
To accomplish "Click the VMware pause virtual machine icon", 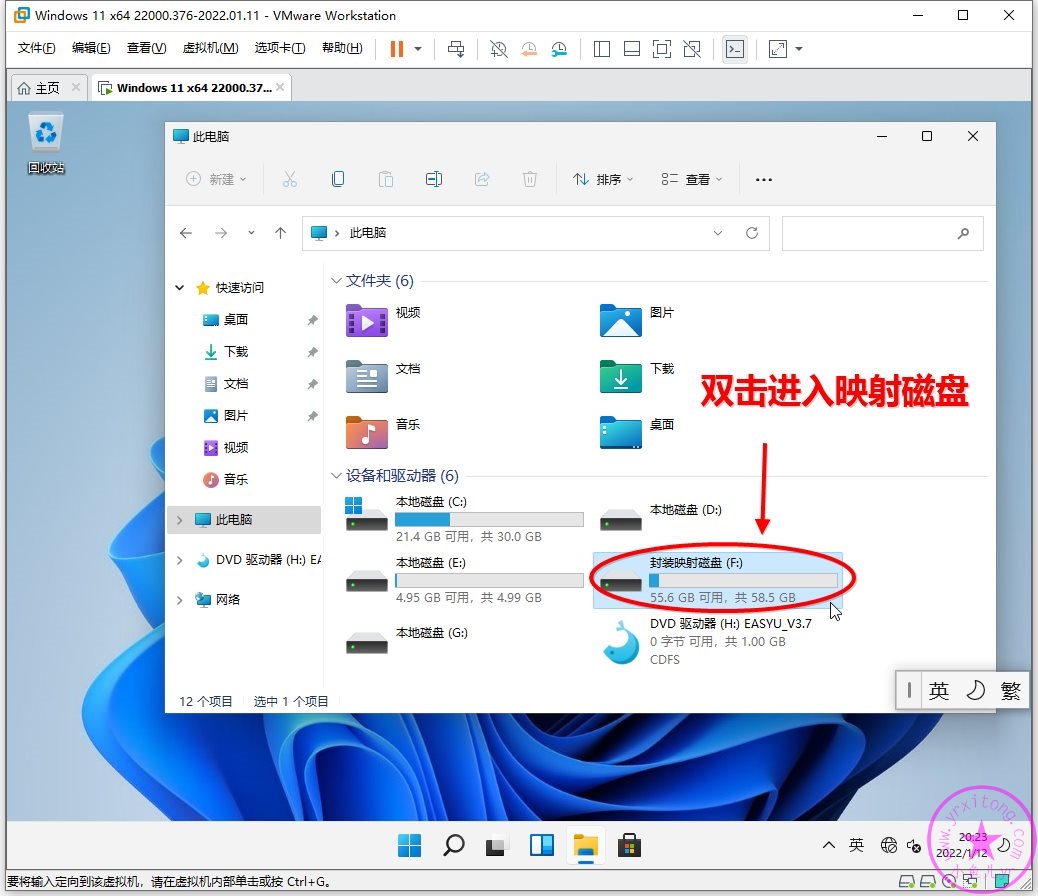I will 397,48.
